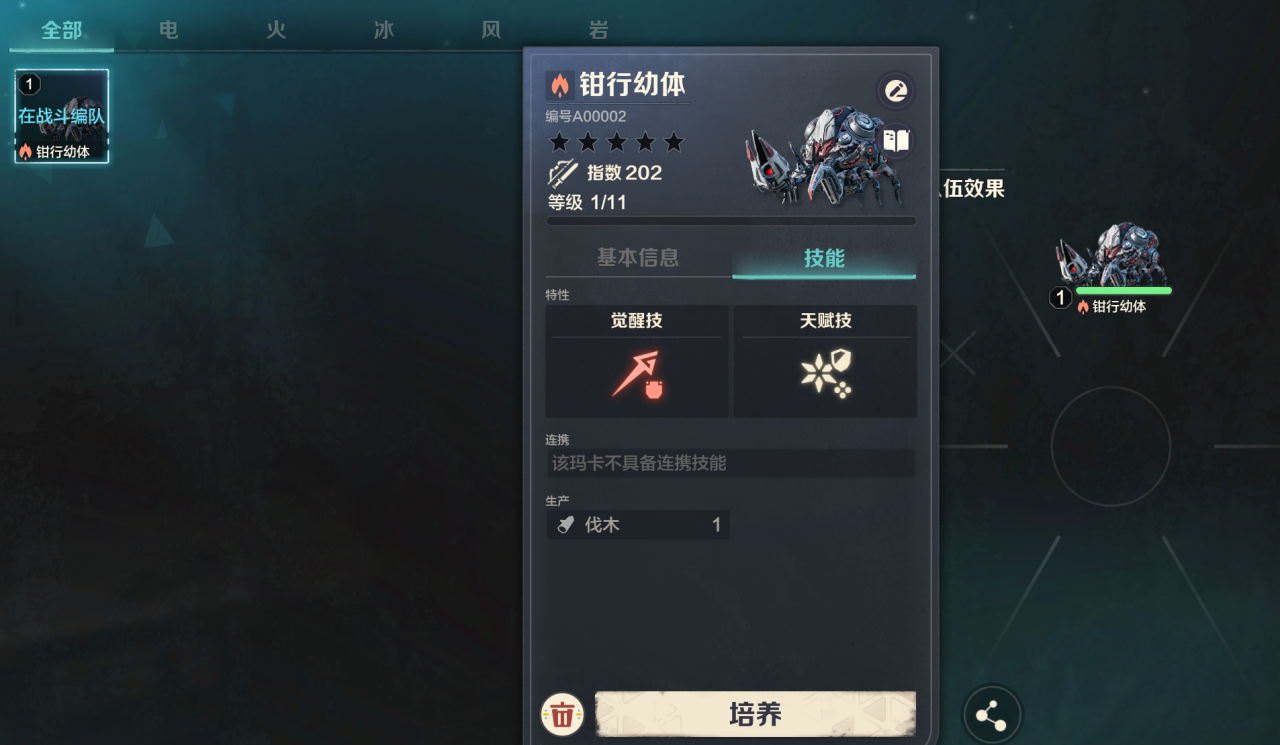Viewport: 1280px width, 745px height.
Task: Filter by 火 element tab
Action: coord(276,30)
